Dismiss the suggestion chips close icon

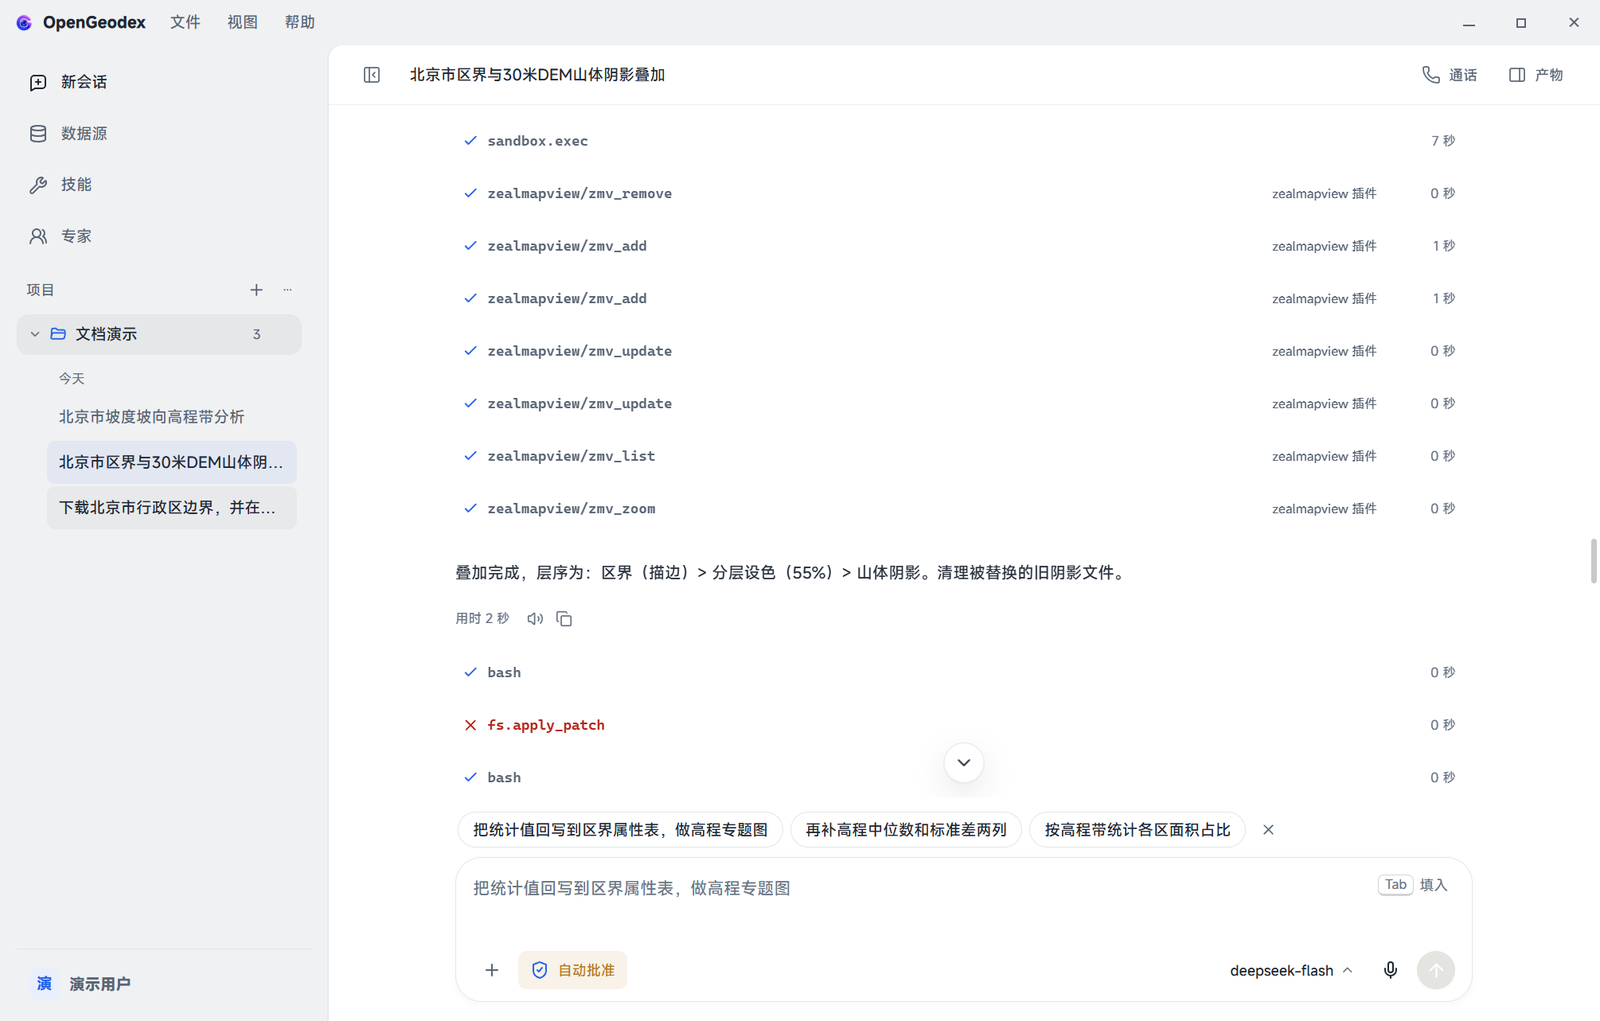[1268, 830]
